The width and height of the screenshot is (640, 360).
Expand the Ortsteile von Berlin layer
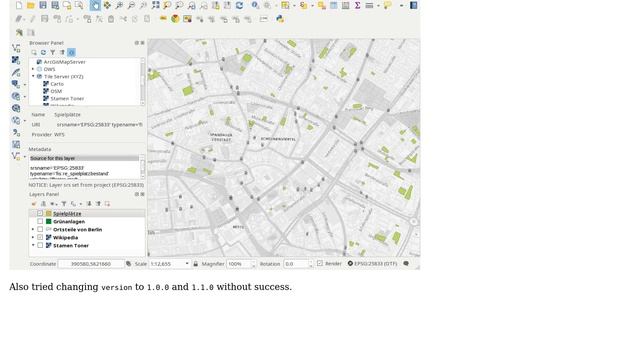tap(33, 229)
